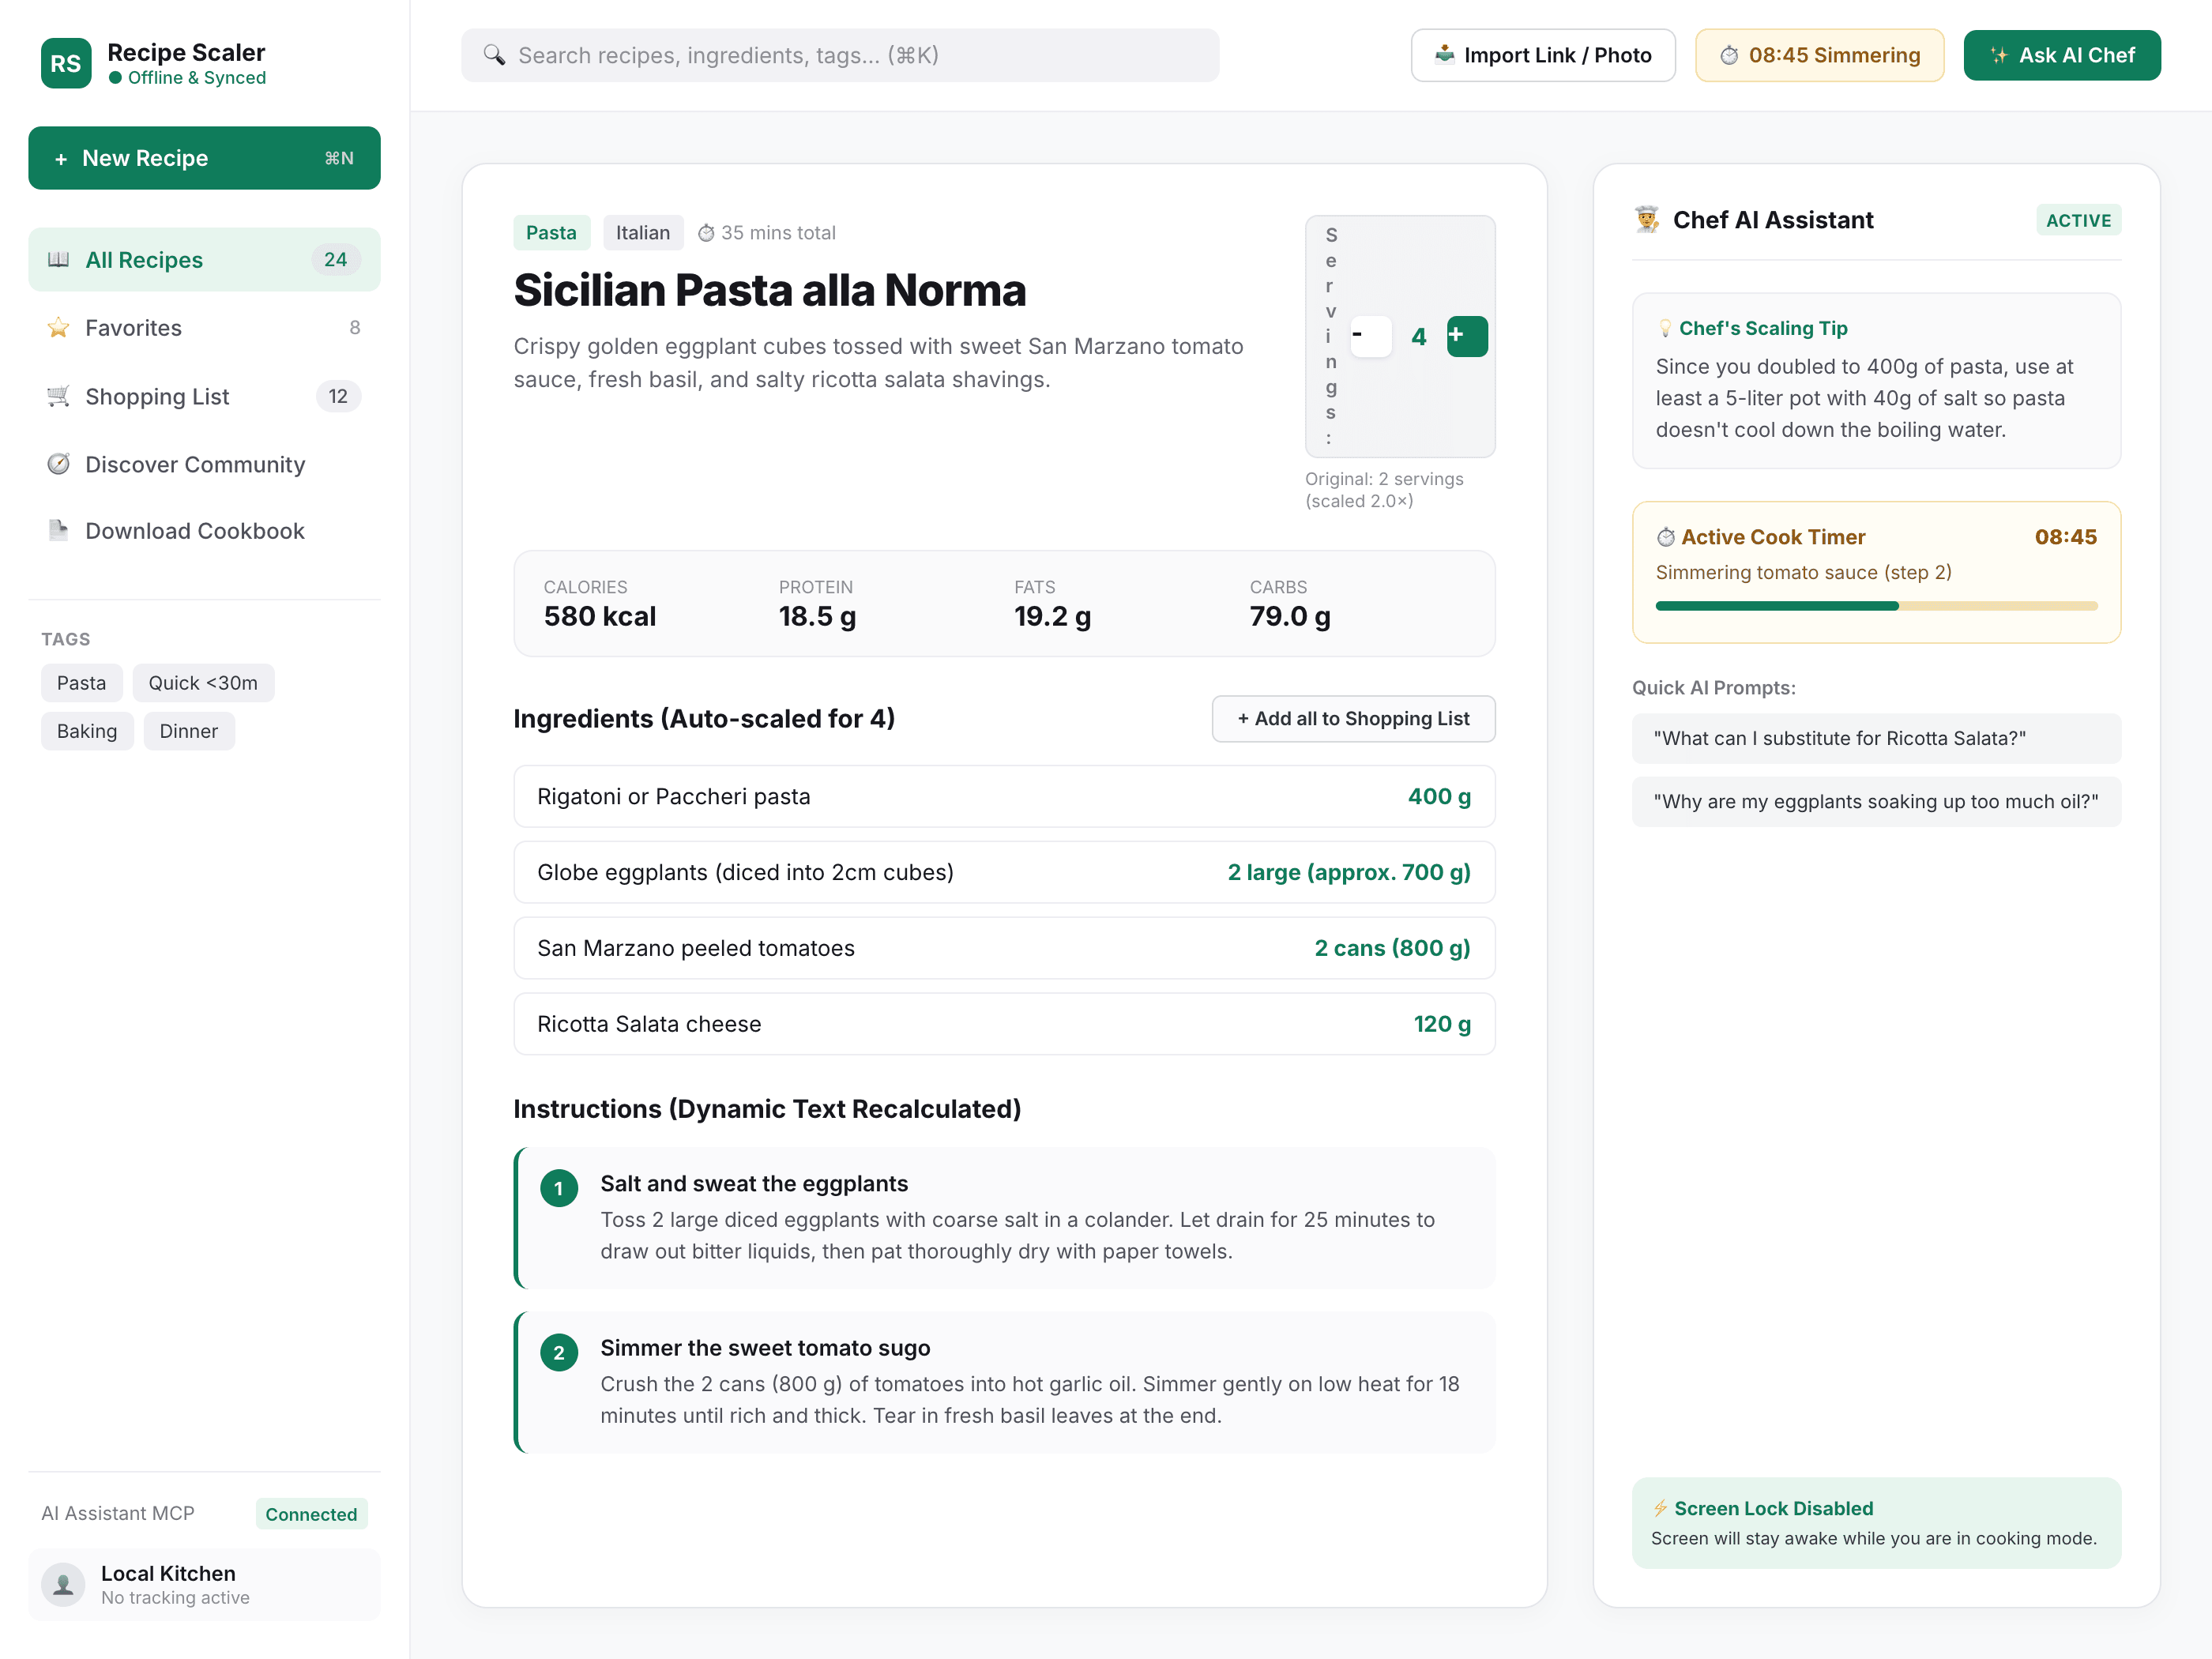Click the San Marzano peeled tomatoes row
2212x1659 pixels.
pyautogui.click(x=1004, y=948)
